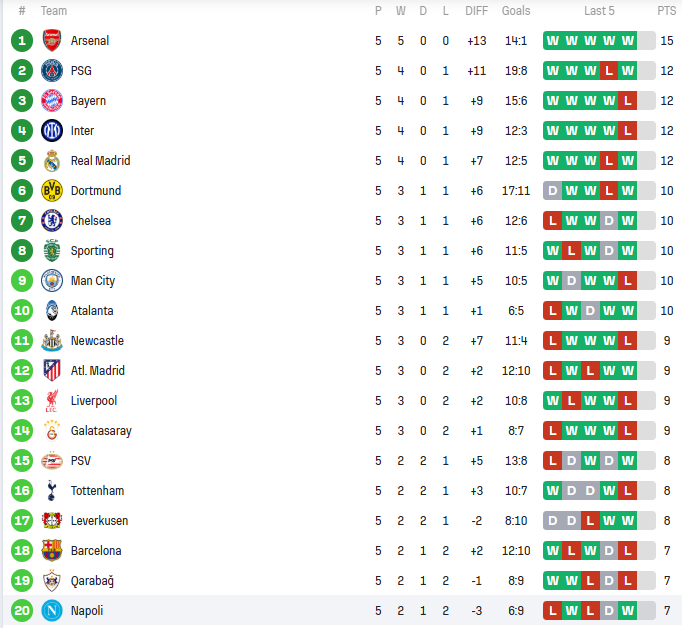Click the grey draw badge in Atalanta's row
The height and width of the screenshot is (628, 682).
click(x=590, y=311)
